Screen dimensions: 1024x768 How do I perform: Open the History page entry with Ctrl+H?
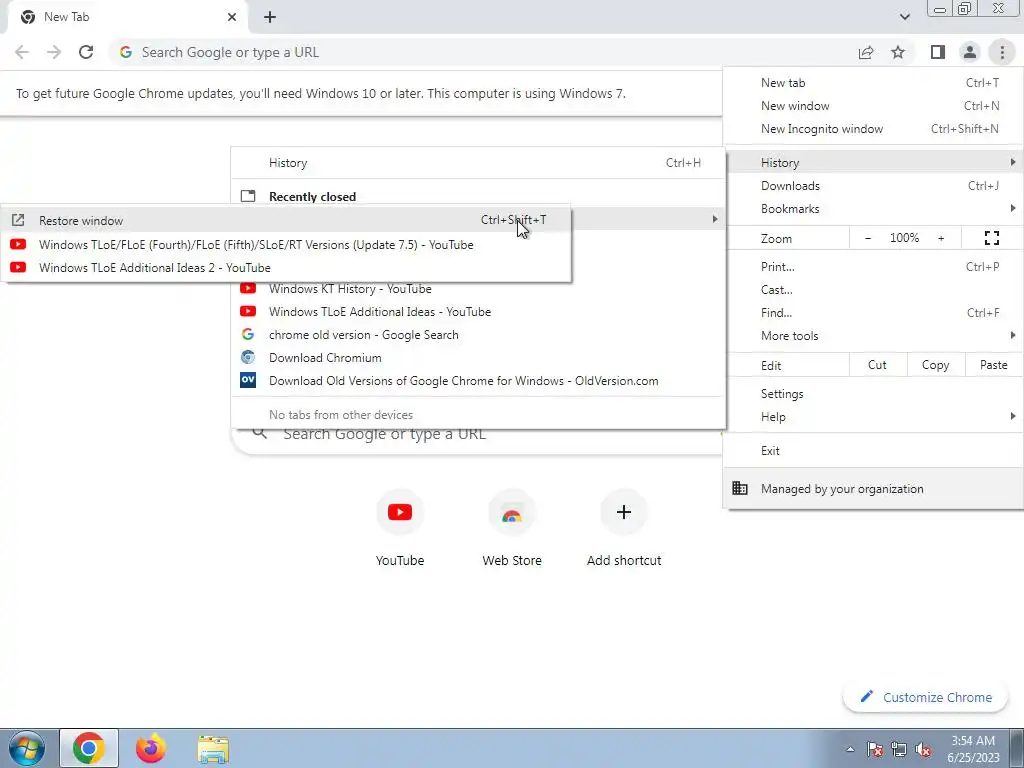click(x=478, y=163)
